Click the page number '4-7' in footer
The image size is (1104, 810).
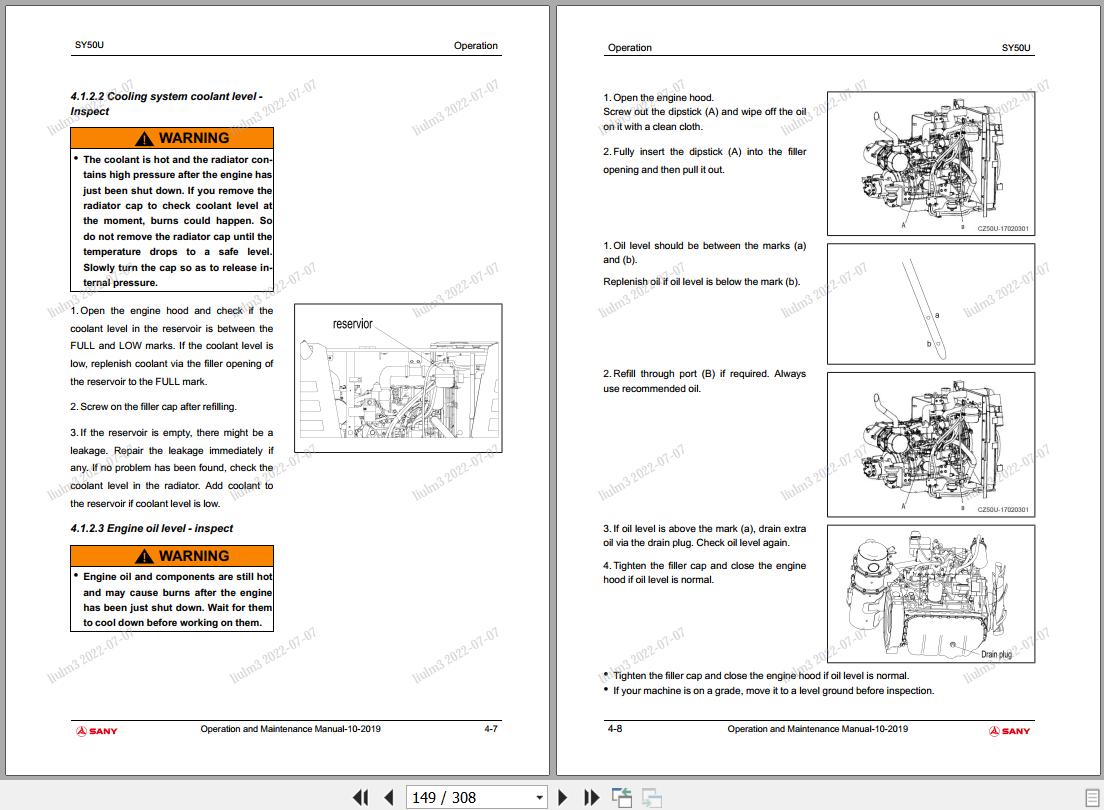click(491, 729)
